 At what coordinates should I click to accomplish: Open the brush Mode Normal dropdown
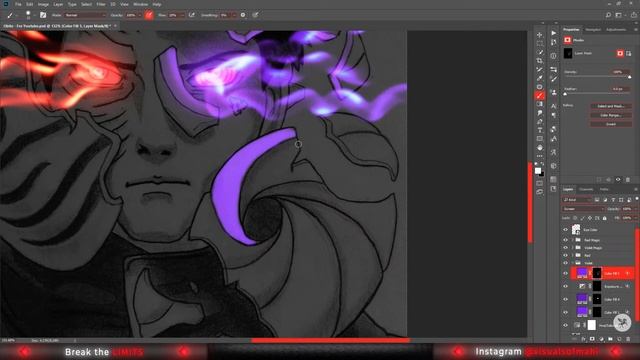coord(85,15)
